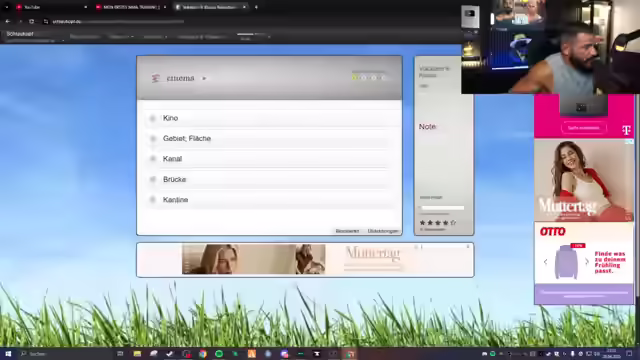Click the left button under the answer list
This screenshot has height=360, width=640.
pos(347,231)
